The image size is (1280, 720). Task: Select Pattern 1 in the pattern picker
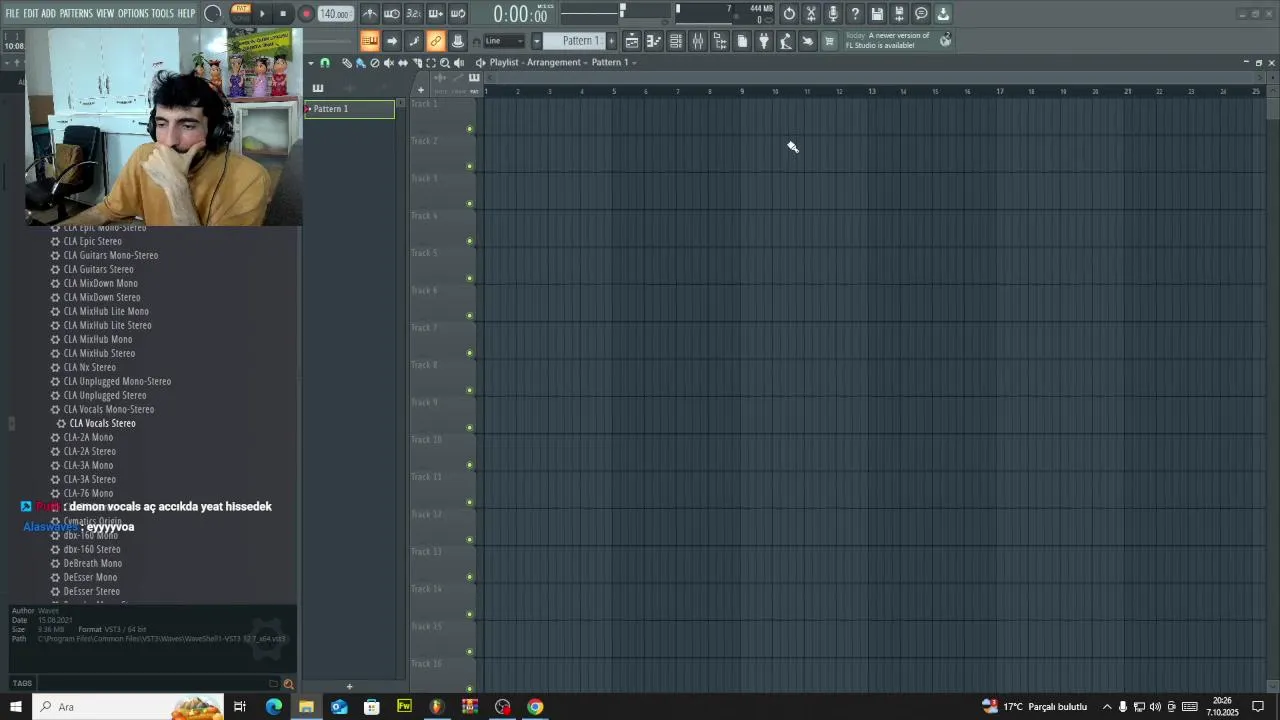pos(350,109)
